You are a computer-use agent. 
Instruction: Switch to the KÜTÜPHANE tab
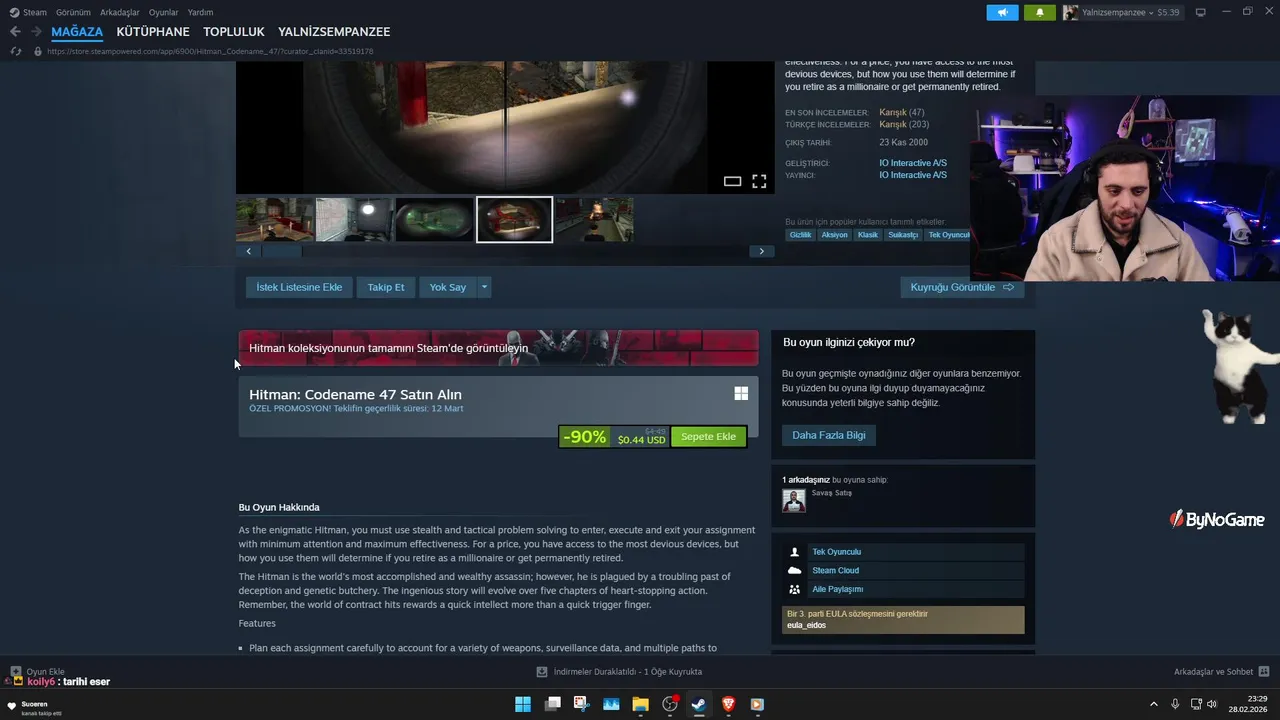click(153, 32)
